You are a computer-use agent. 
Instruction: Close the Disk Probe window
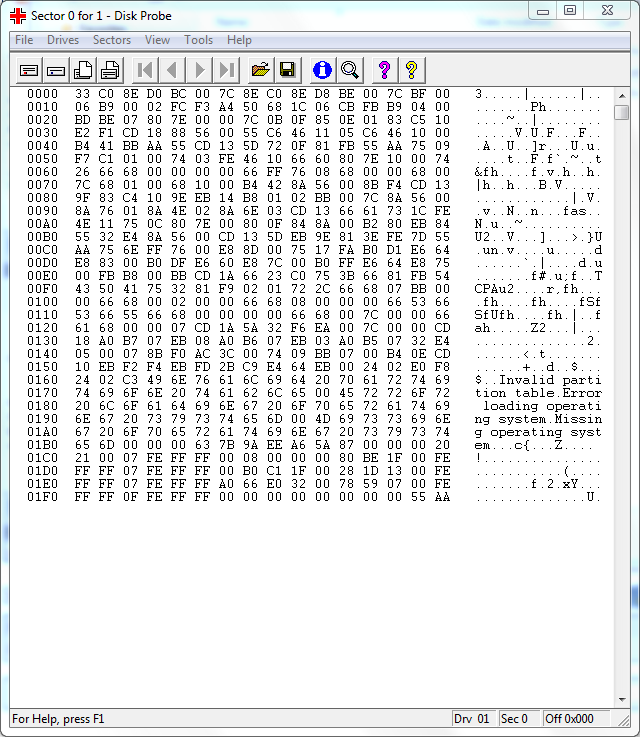coord(607,11)
